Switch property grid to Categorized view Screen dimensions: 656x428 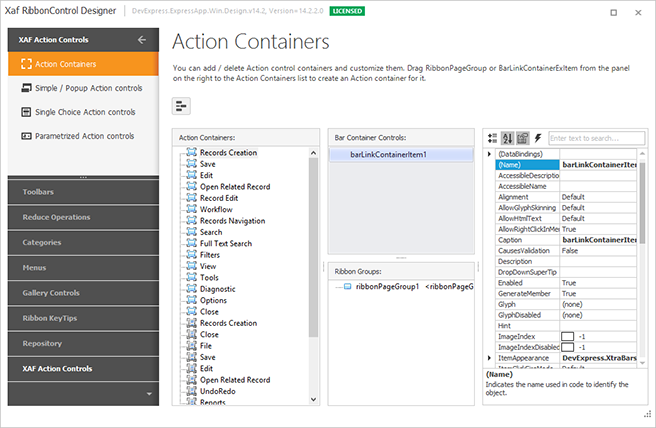pyautogui.click(x=493, y=137)
